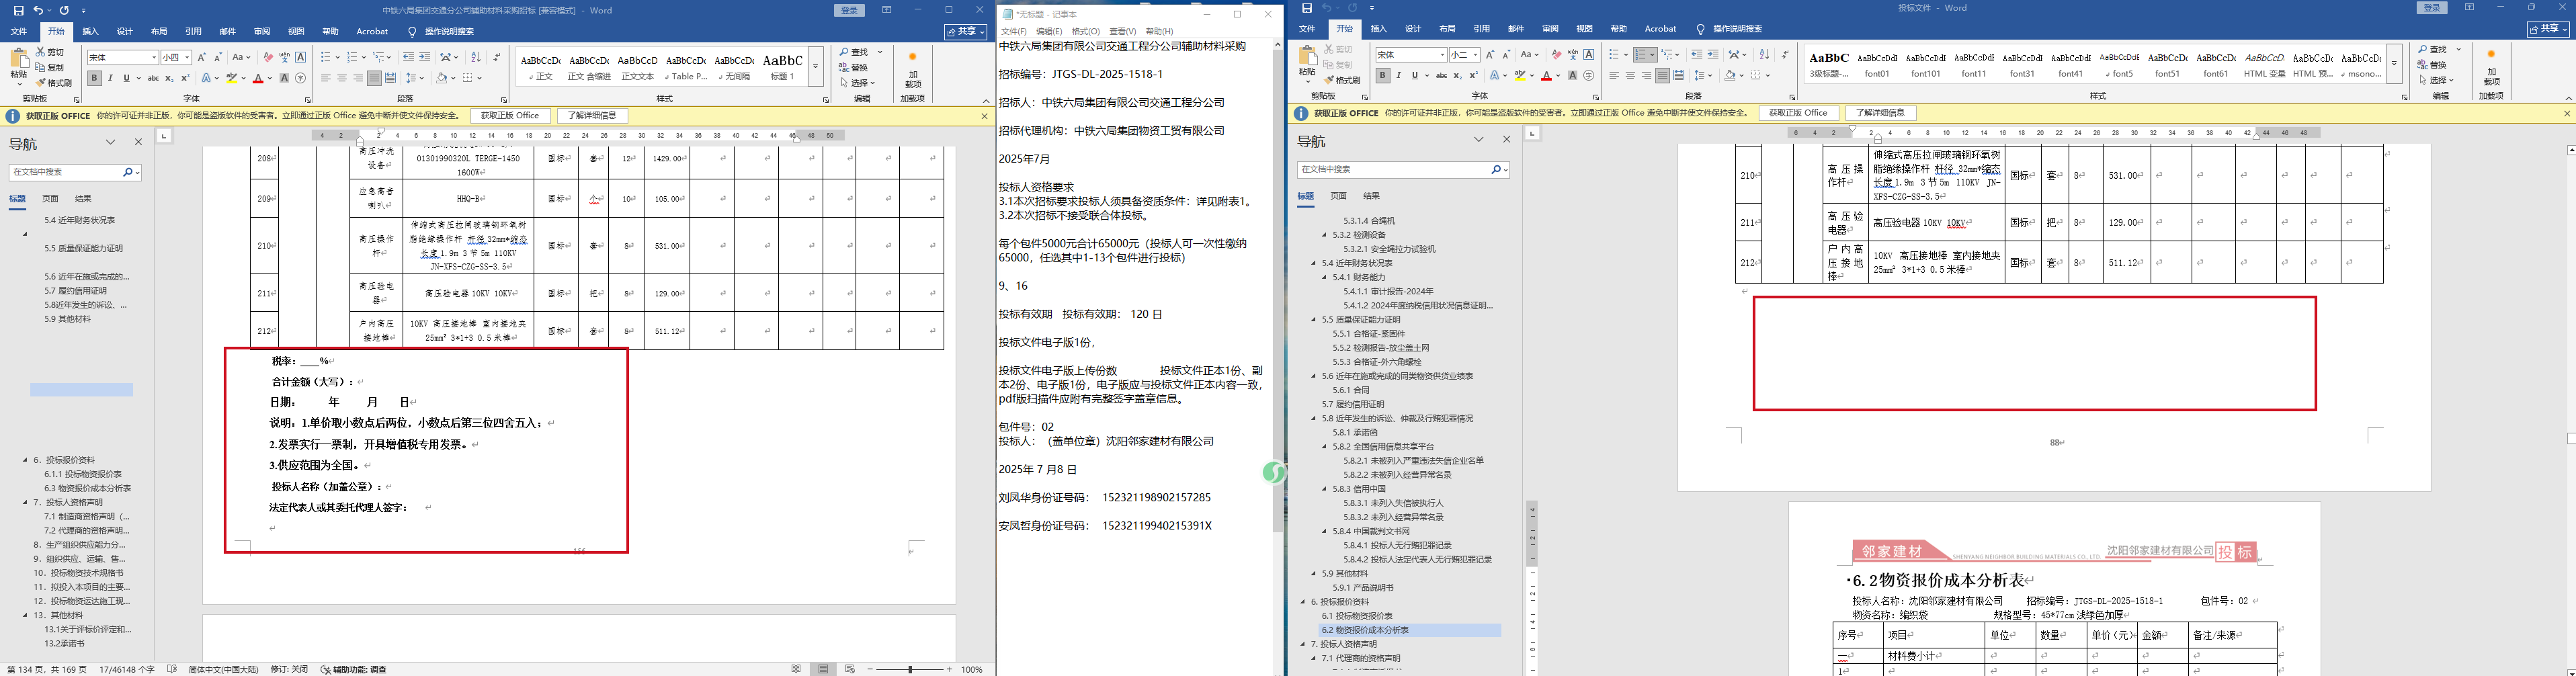This screenshot has width=2576, height=676.
Task: Click Format Painter in left Word window
Action: (54, 83)
